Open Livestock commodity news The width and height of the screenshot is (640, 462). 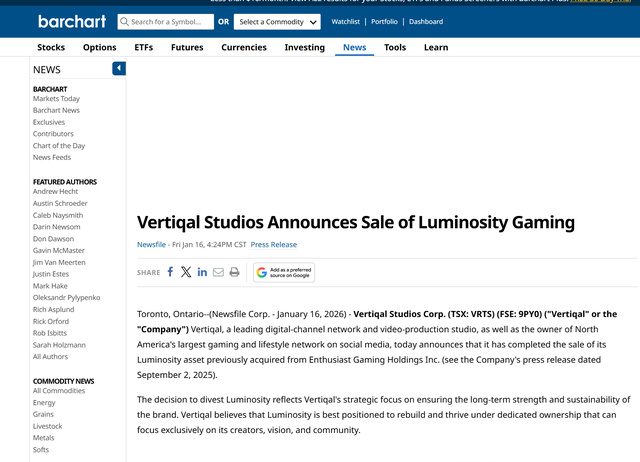tap(48, 426)
